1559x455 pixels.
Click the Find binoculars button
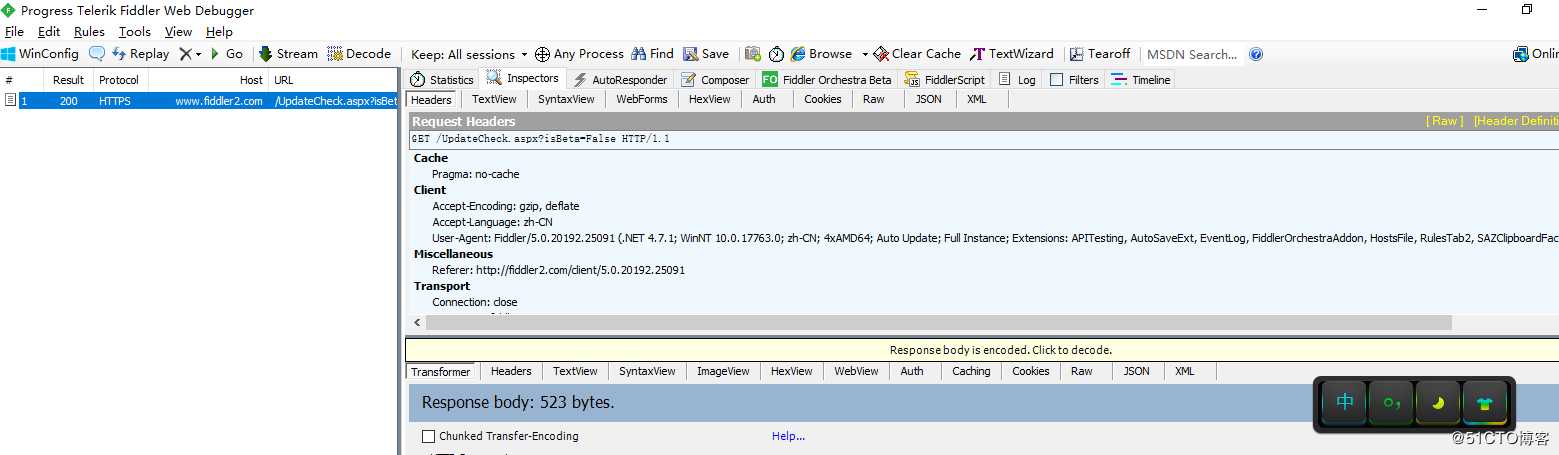point(651,54)
